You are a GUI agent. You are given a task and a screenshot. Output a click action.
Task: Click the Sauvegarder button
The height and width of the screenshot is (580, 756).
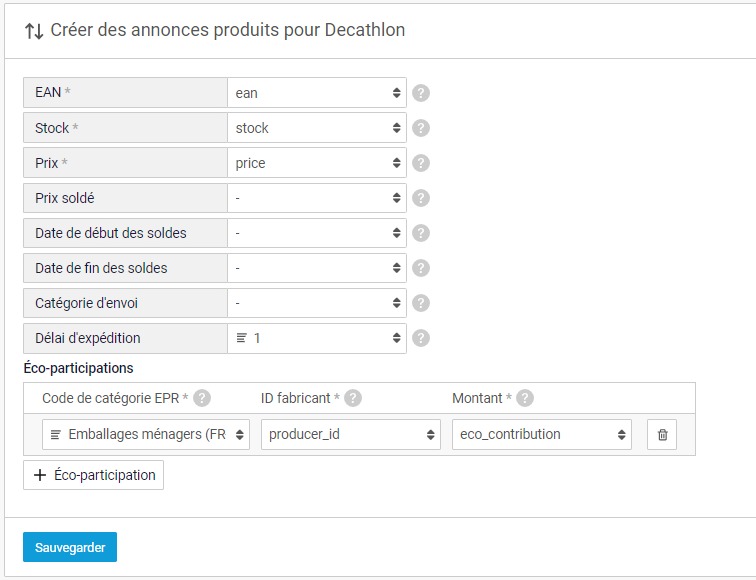coord(70,547)
